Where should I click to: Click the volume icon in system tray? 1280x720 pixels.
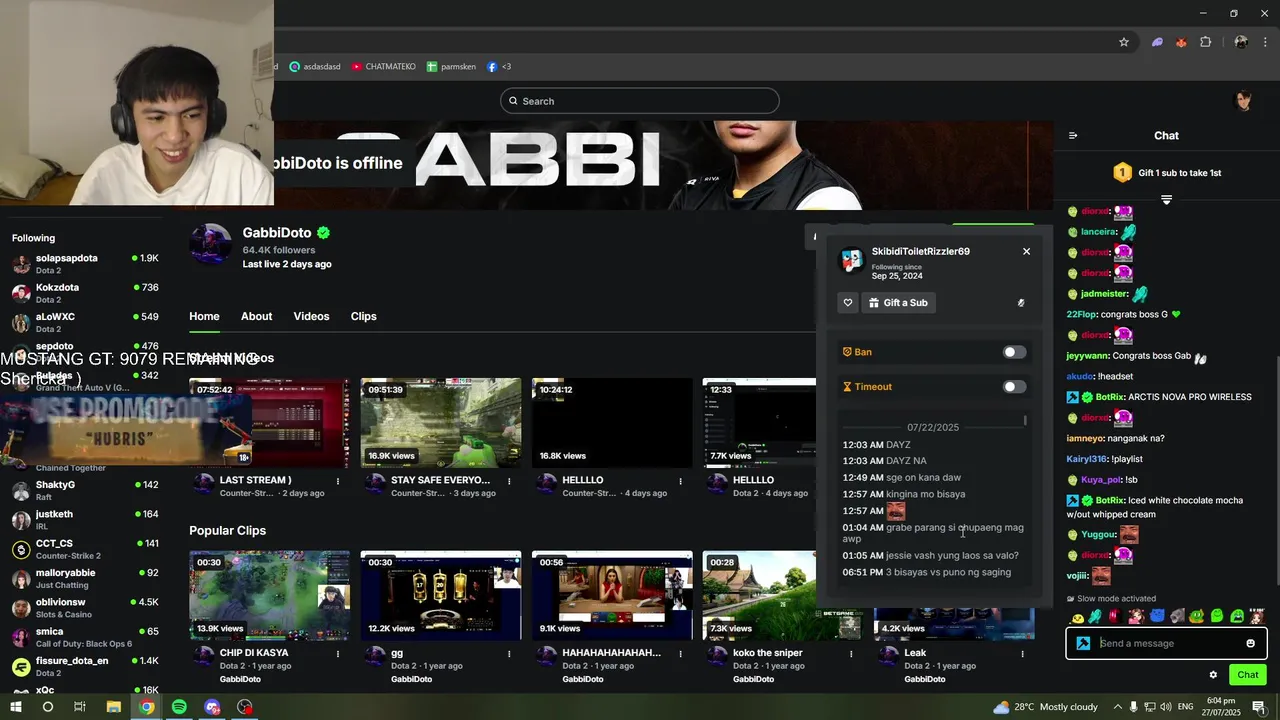point(1165,707)
